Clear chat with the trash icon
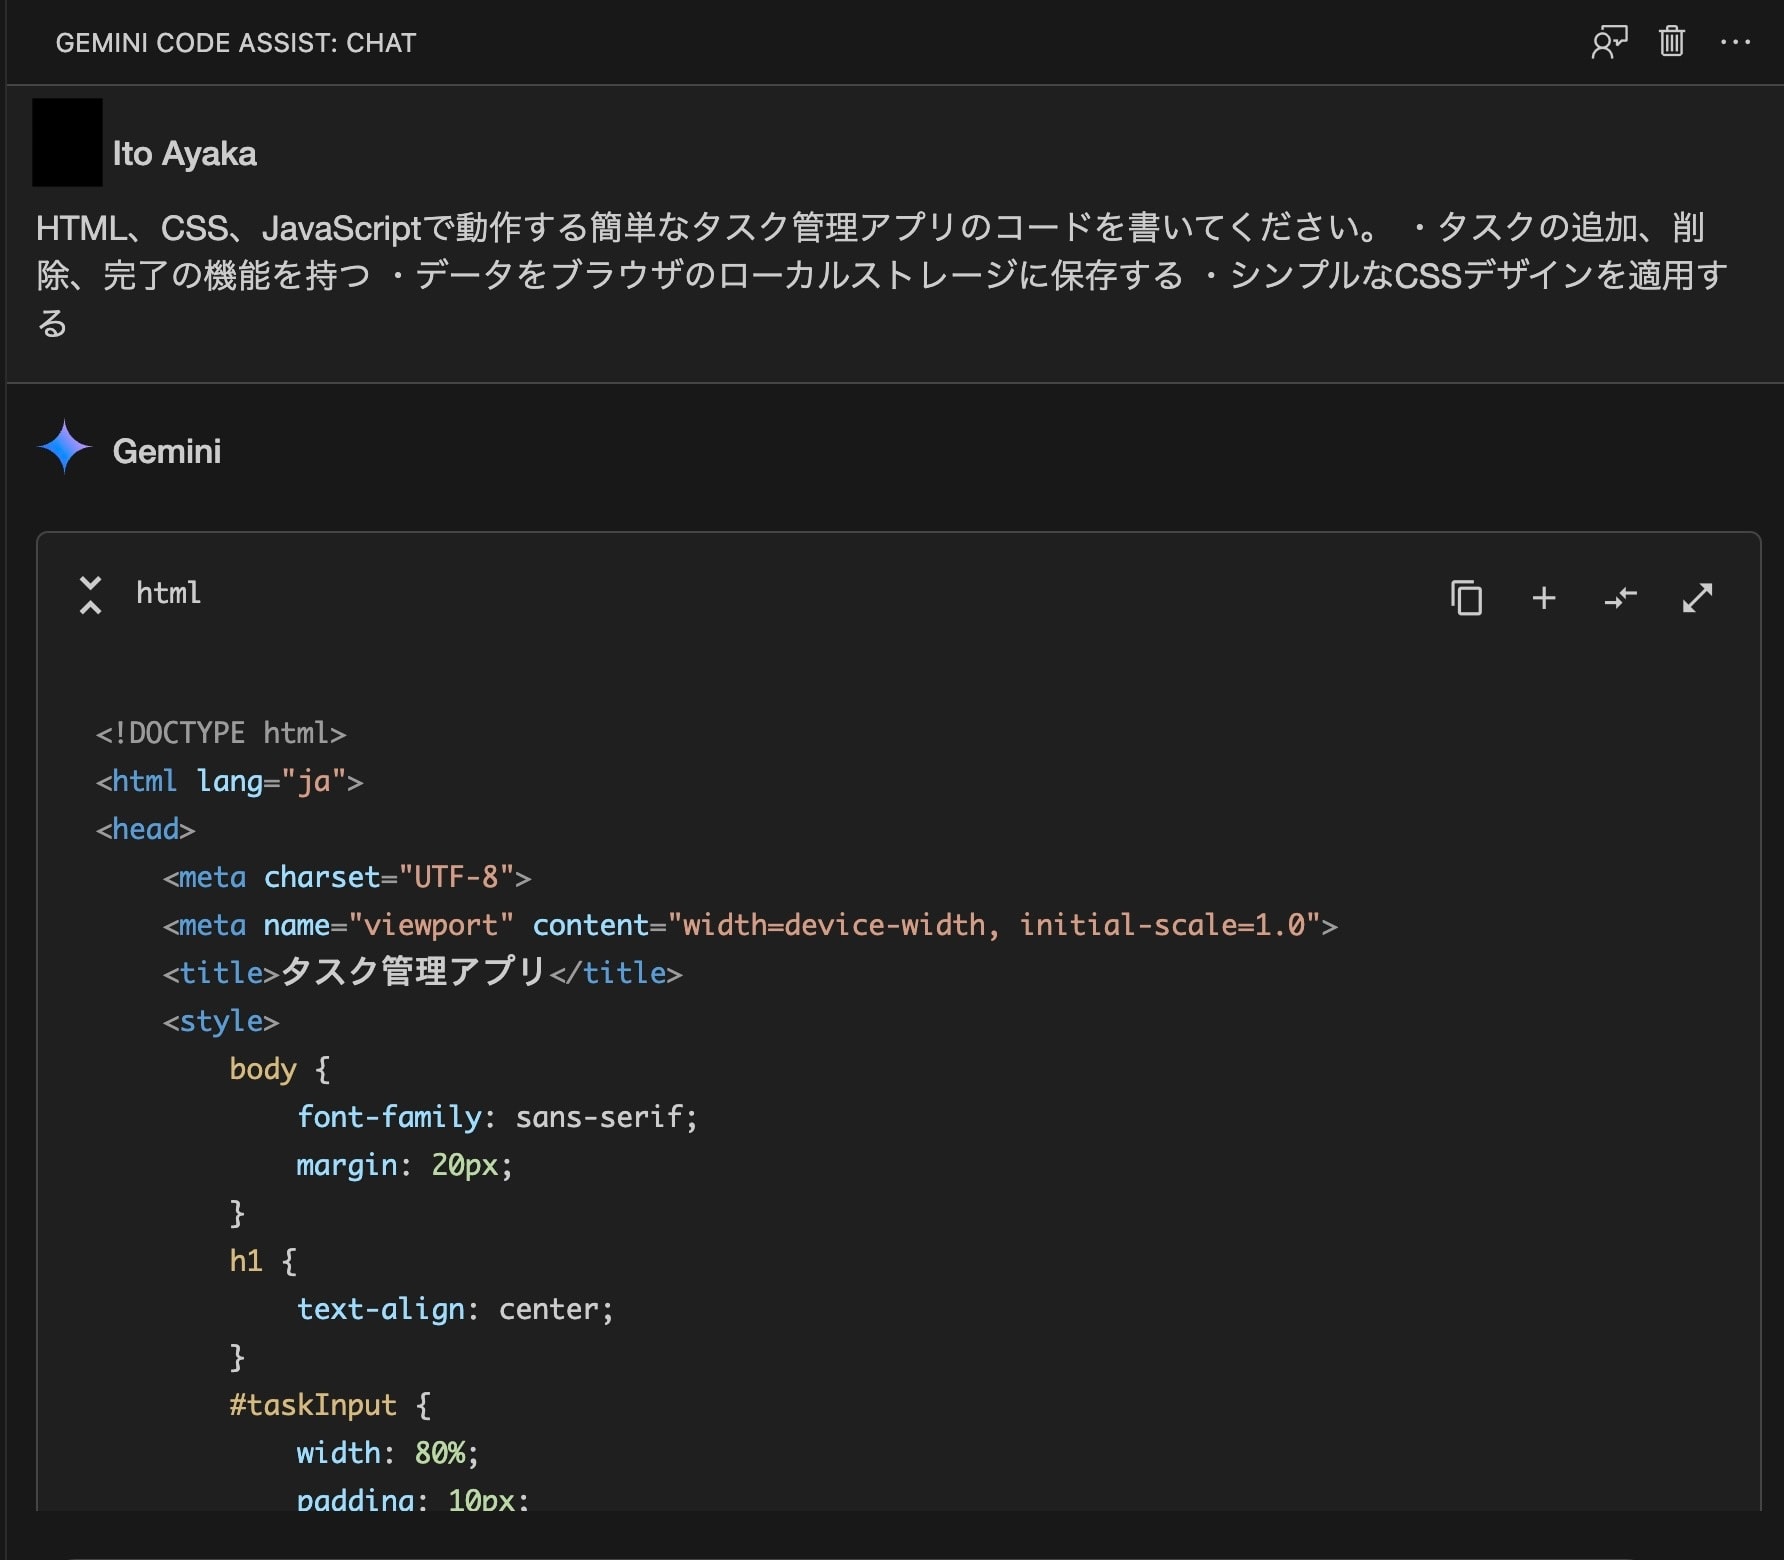The width and height of the screenshot is (1784, 1560). click(1672, 42)
